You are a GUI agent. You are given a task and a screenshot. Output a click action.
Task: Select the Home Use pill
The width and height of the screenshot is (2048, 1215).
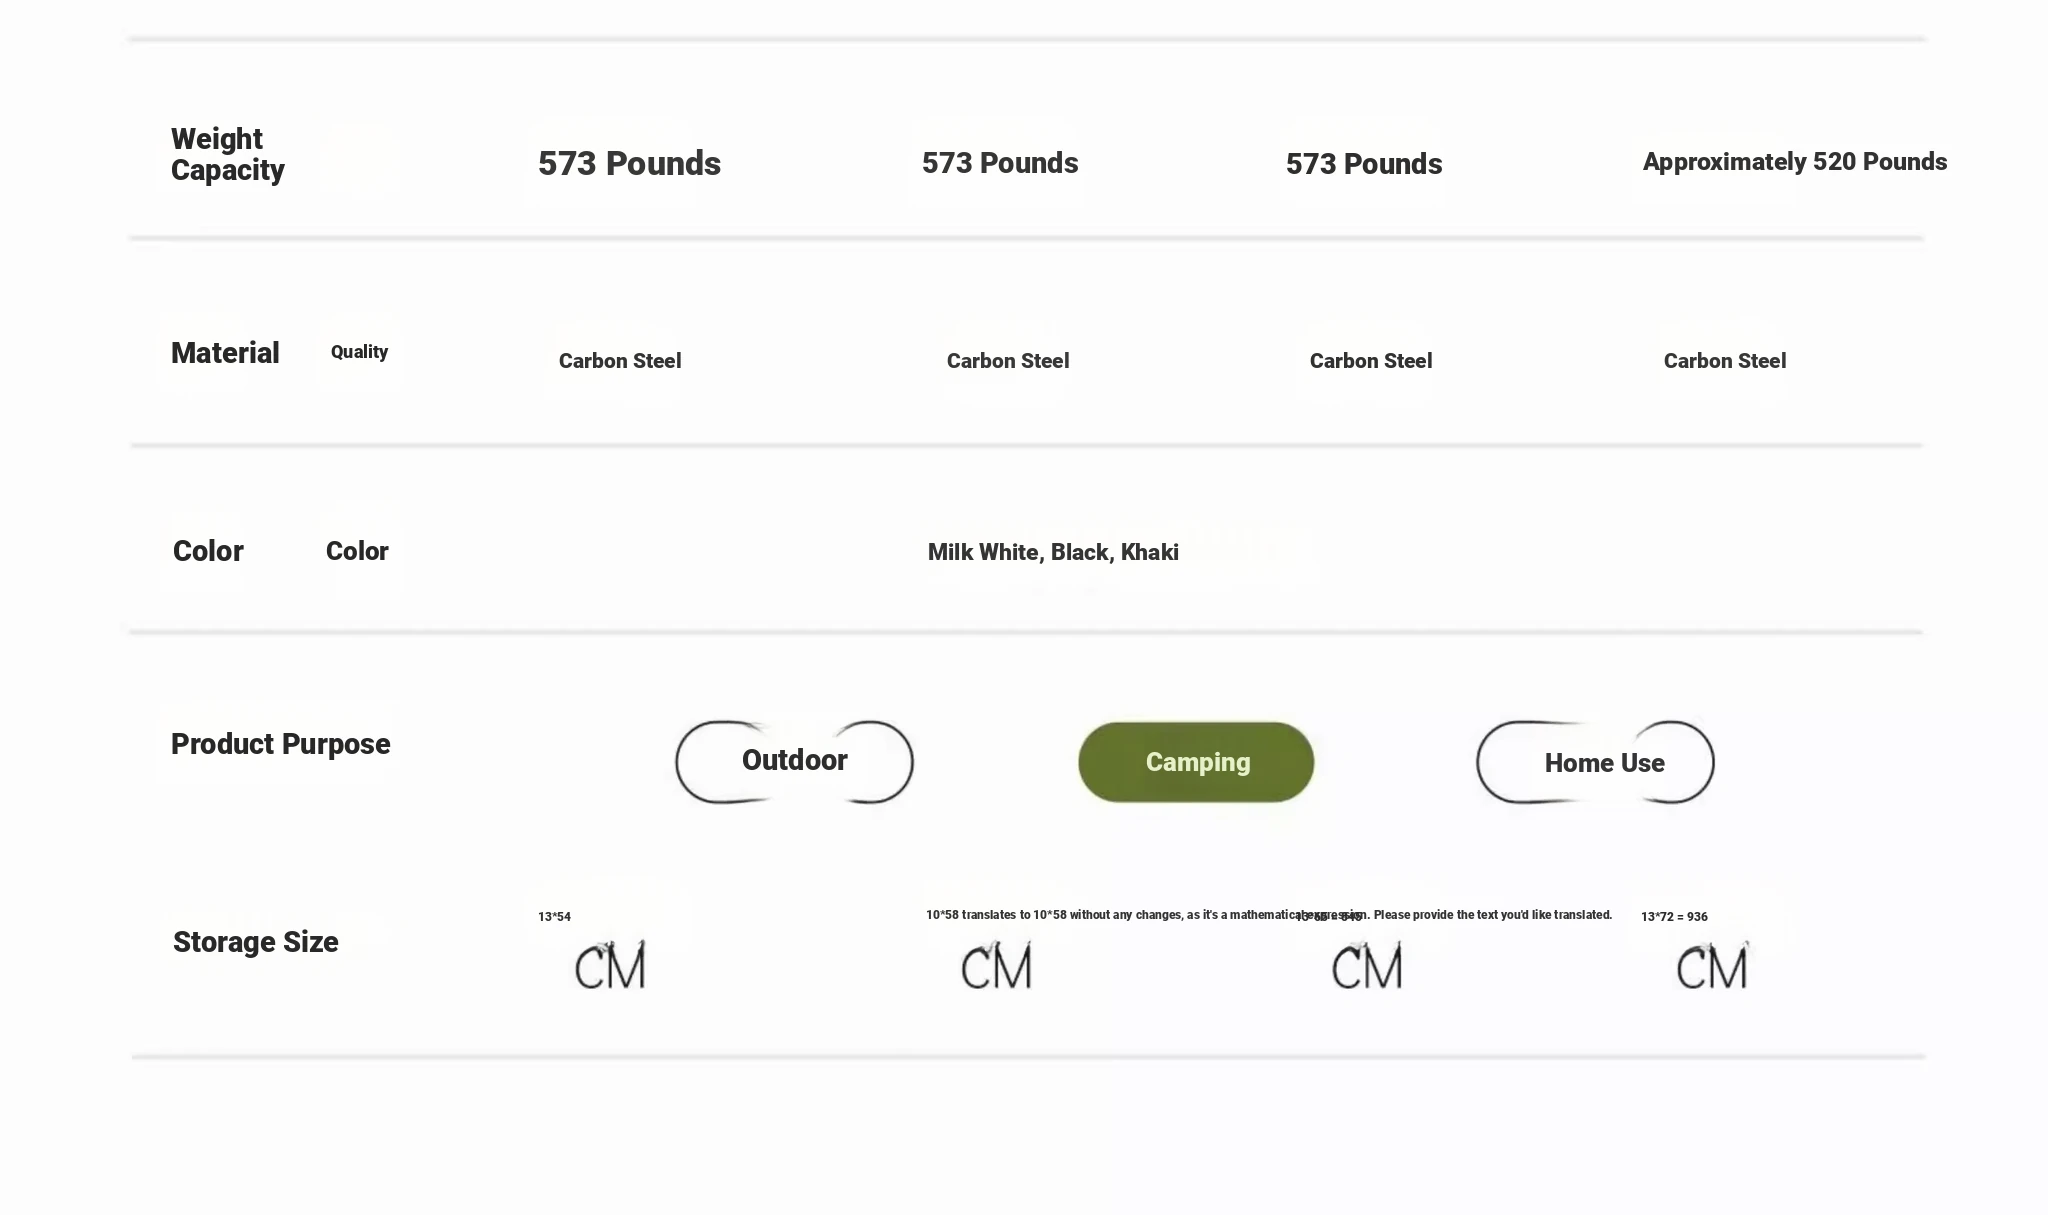coord(1595,762)
